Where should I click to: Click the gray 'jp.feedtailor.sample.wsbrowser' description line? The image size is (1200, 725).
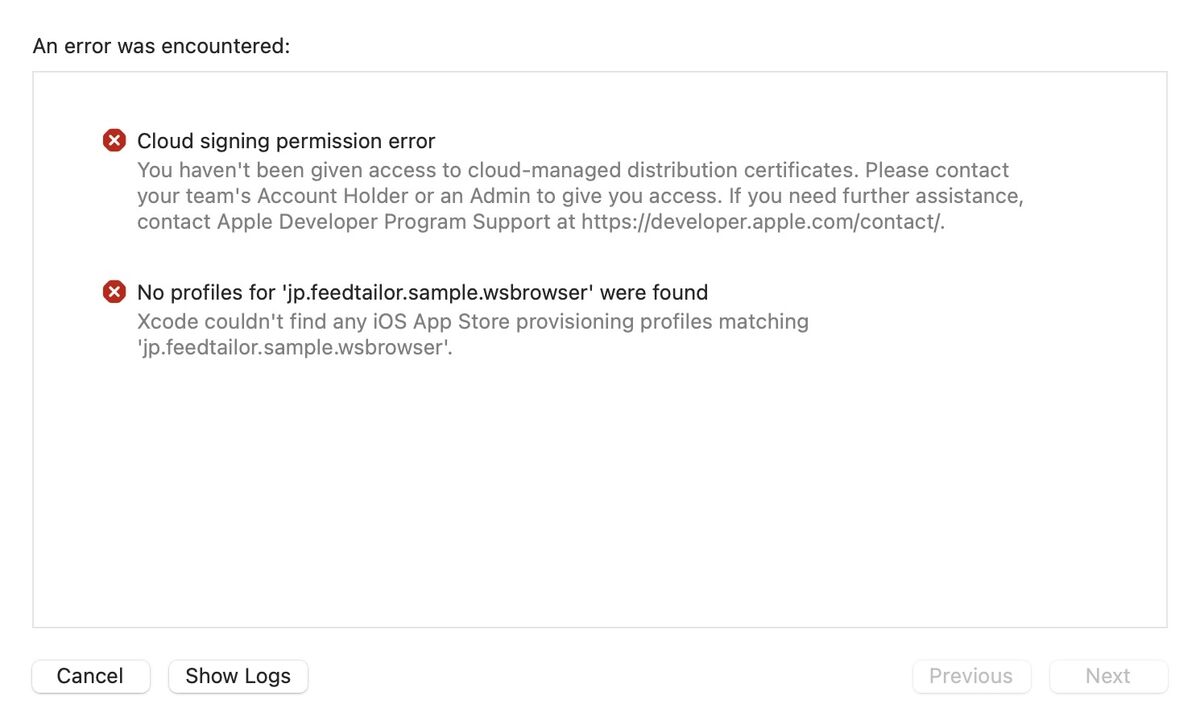tap(295, 348)
